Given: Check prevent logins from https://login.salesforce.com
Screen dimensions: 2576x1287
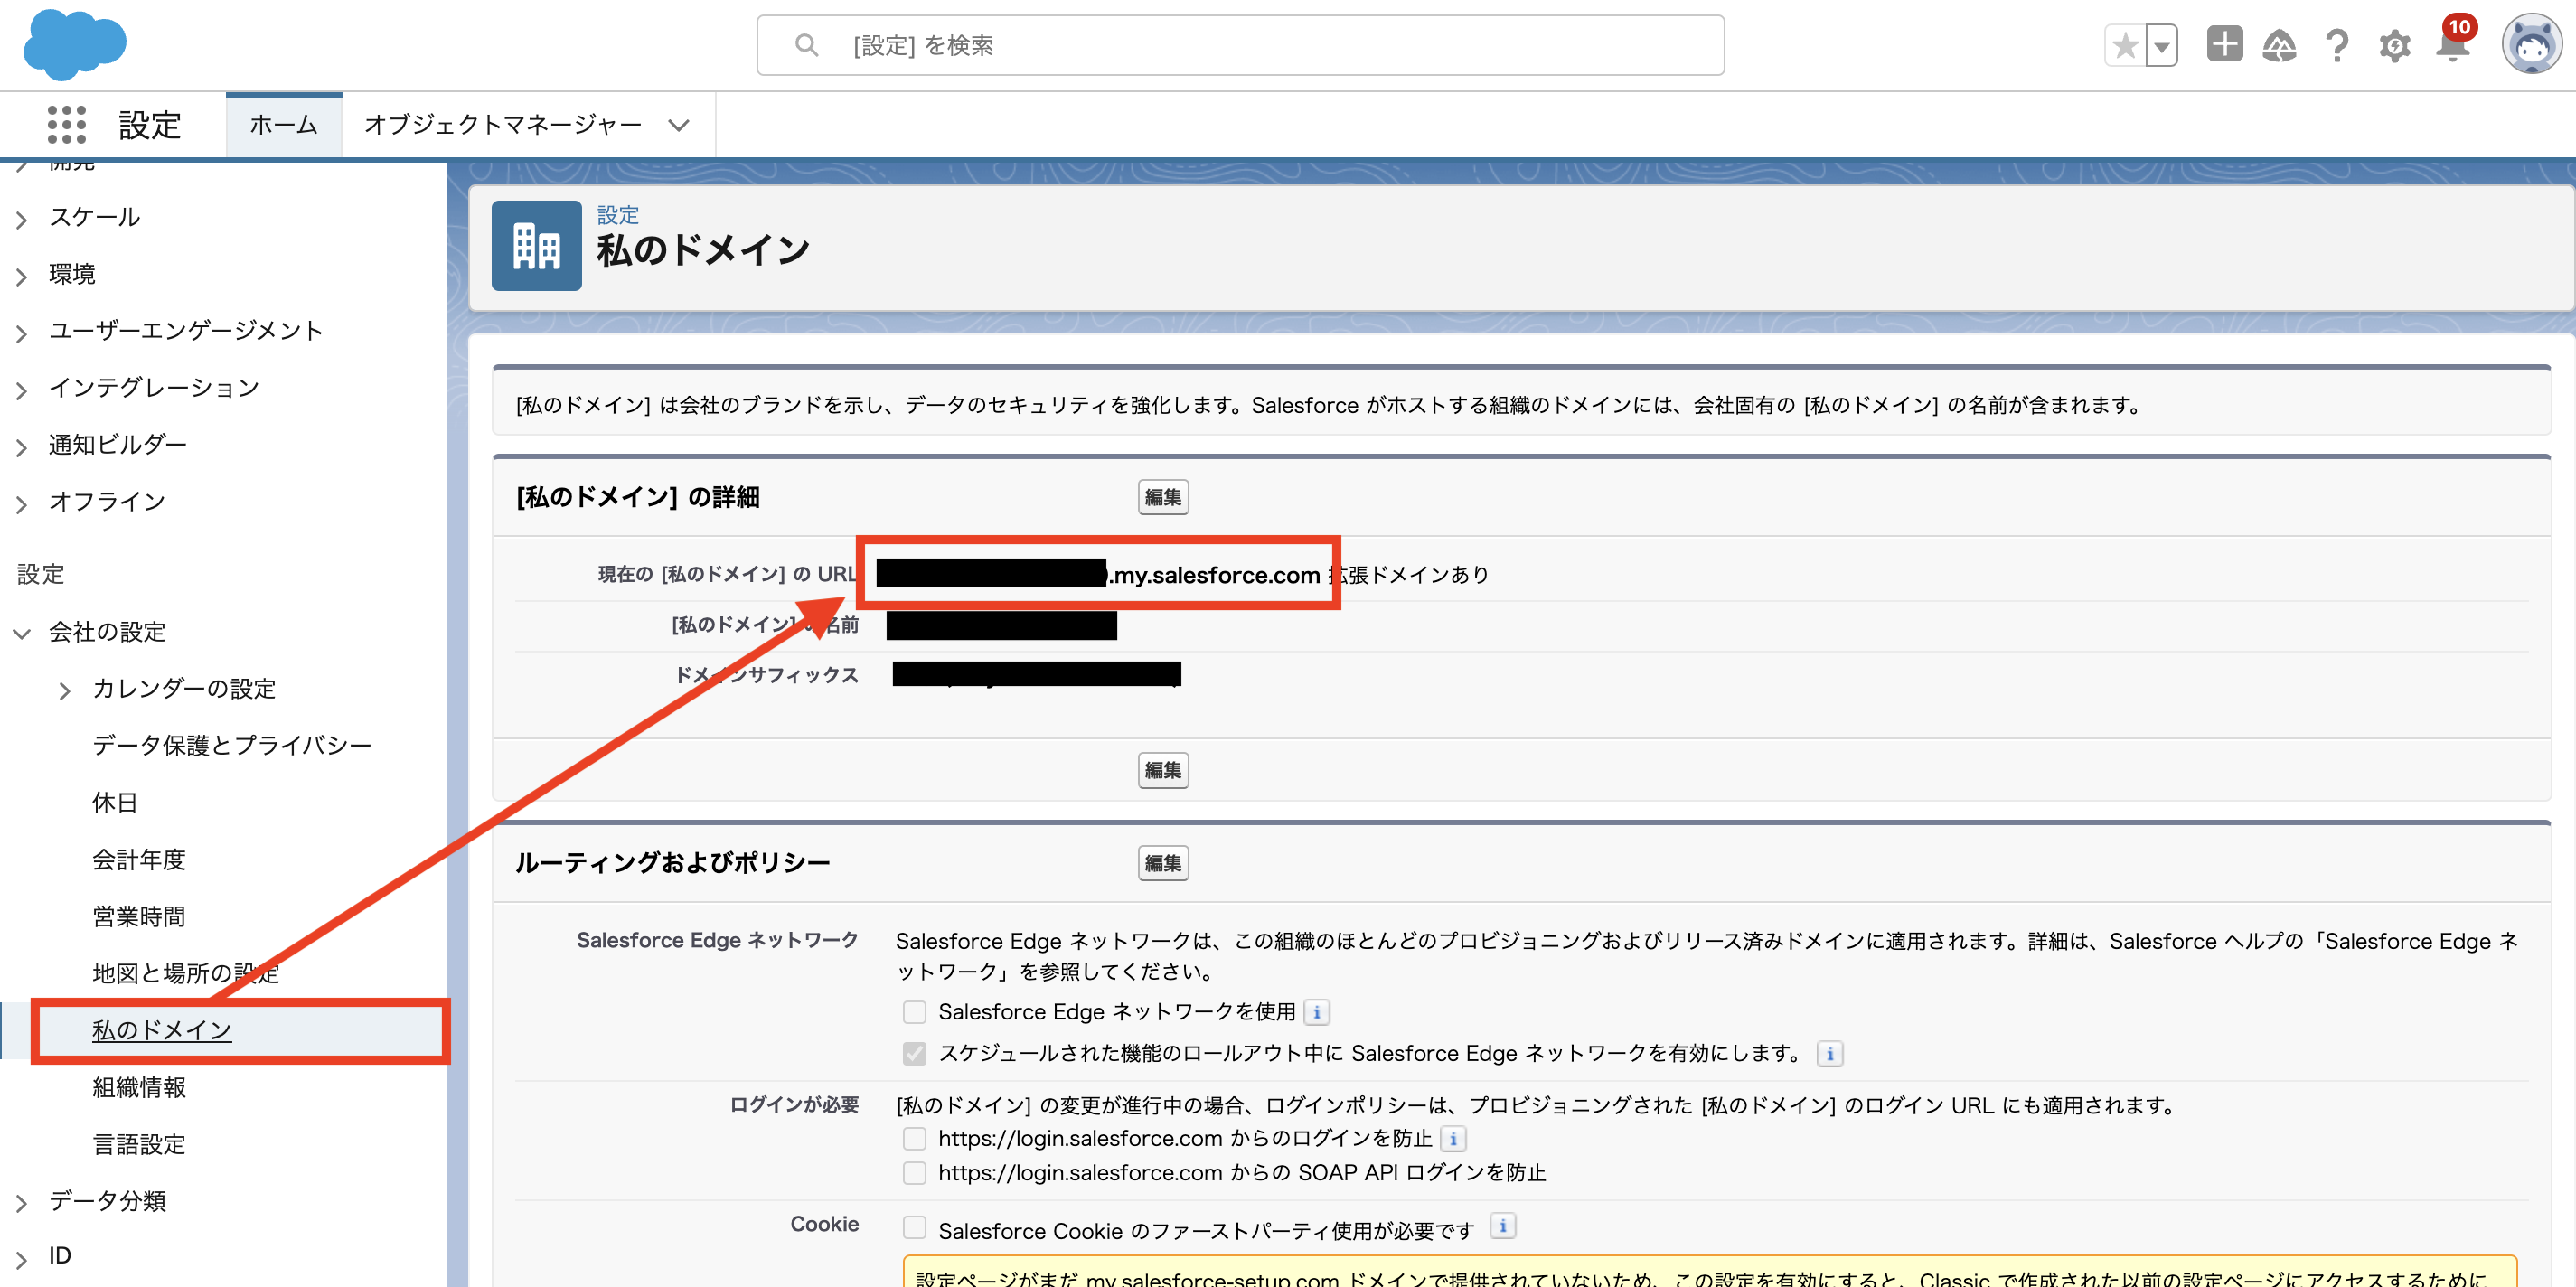Looking at the screenshot, I should [x=913, y=1139].
